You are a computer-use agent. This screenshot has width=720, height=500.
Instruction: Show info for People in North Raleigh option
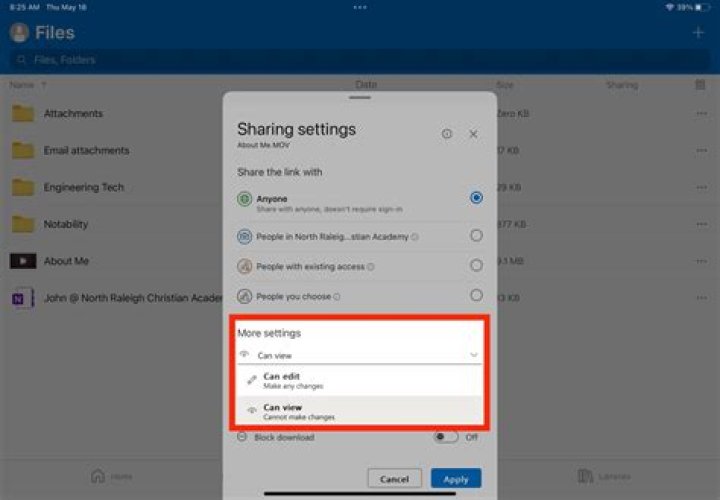[415, 237]
